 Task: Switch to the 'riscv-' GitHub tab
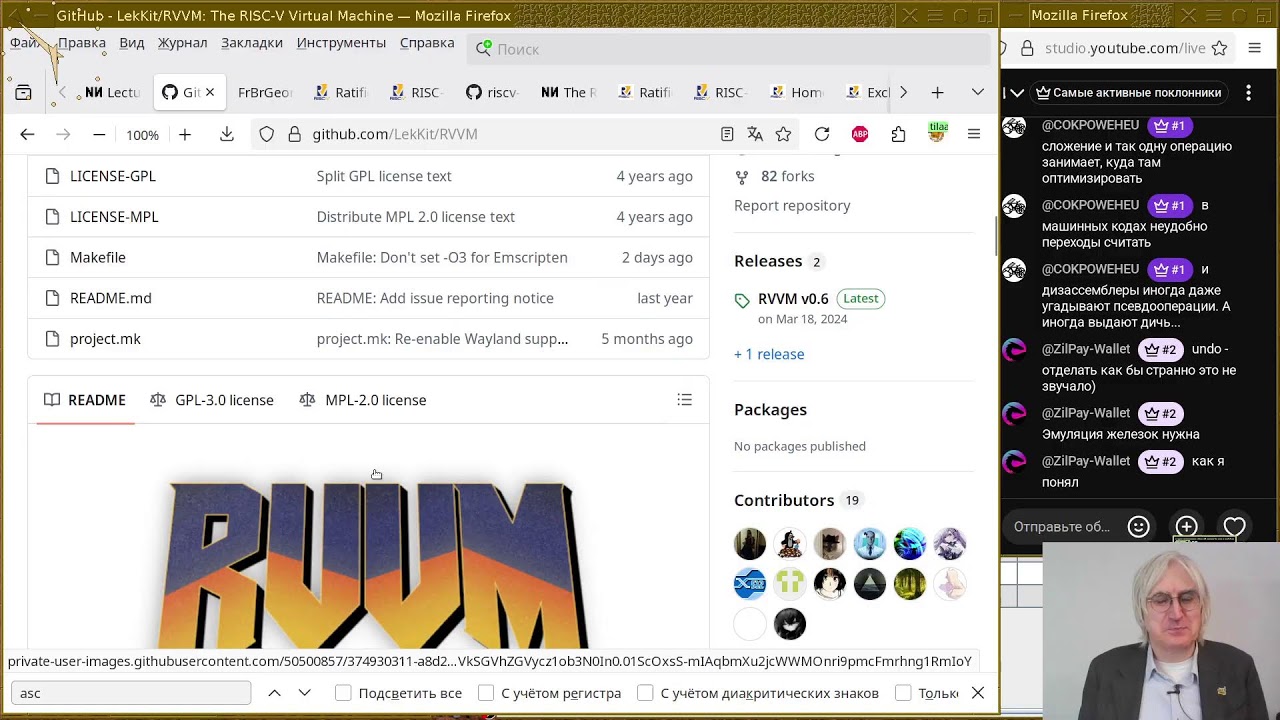point(492,92)
